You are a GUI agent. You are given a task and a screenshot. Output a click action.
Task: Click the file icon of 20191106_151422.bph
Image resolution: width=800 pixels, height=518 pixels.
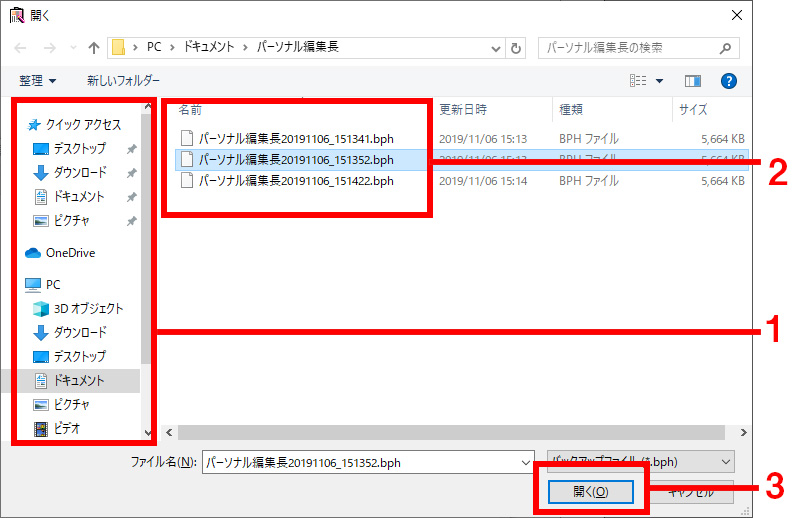point(187,181)
